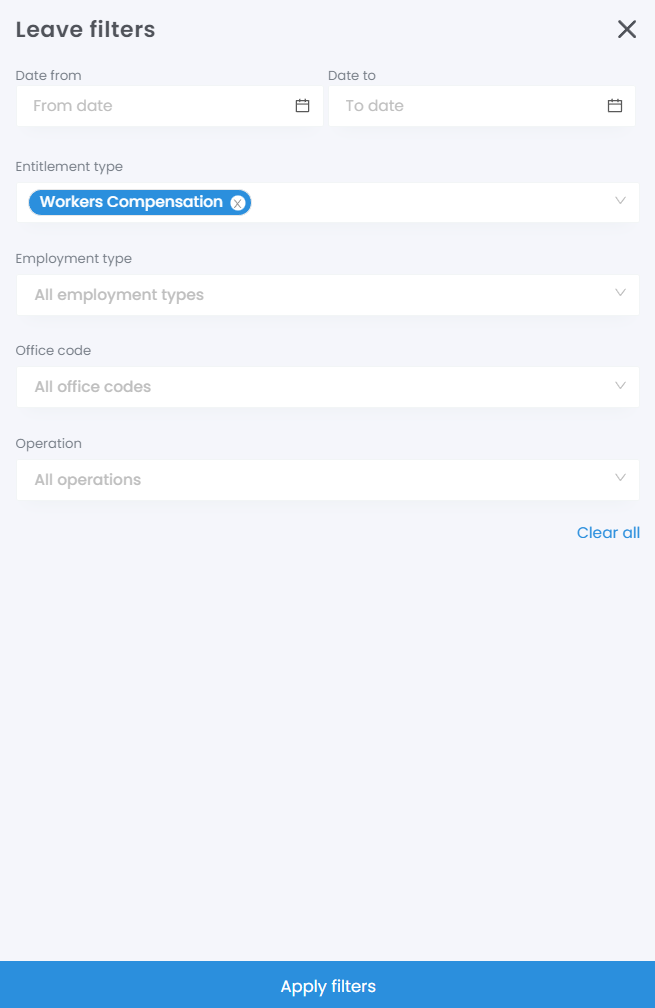Click the All office codes placeholder
The height and width of the screenshot is (1008, 655).
click(93, 387)
